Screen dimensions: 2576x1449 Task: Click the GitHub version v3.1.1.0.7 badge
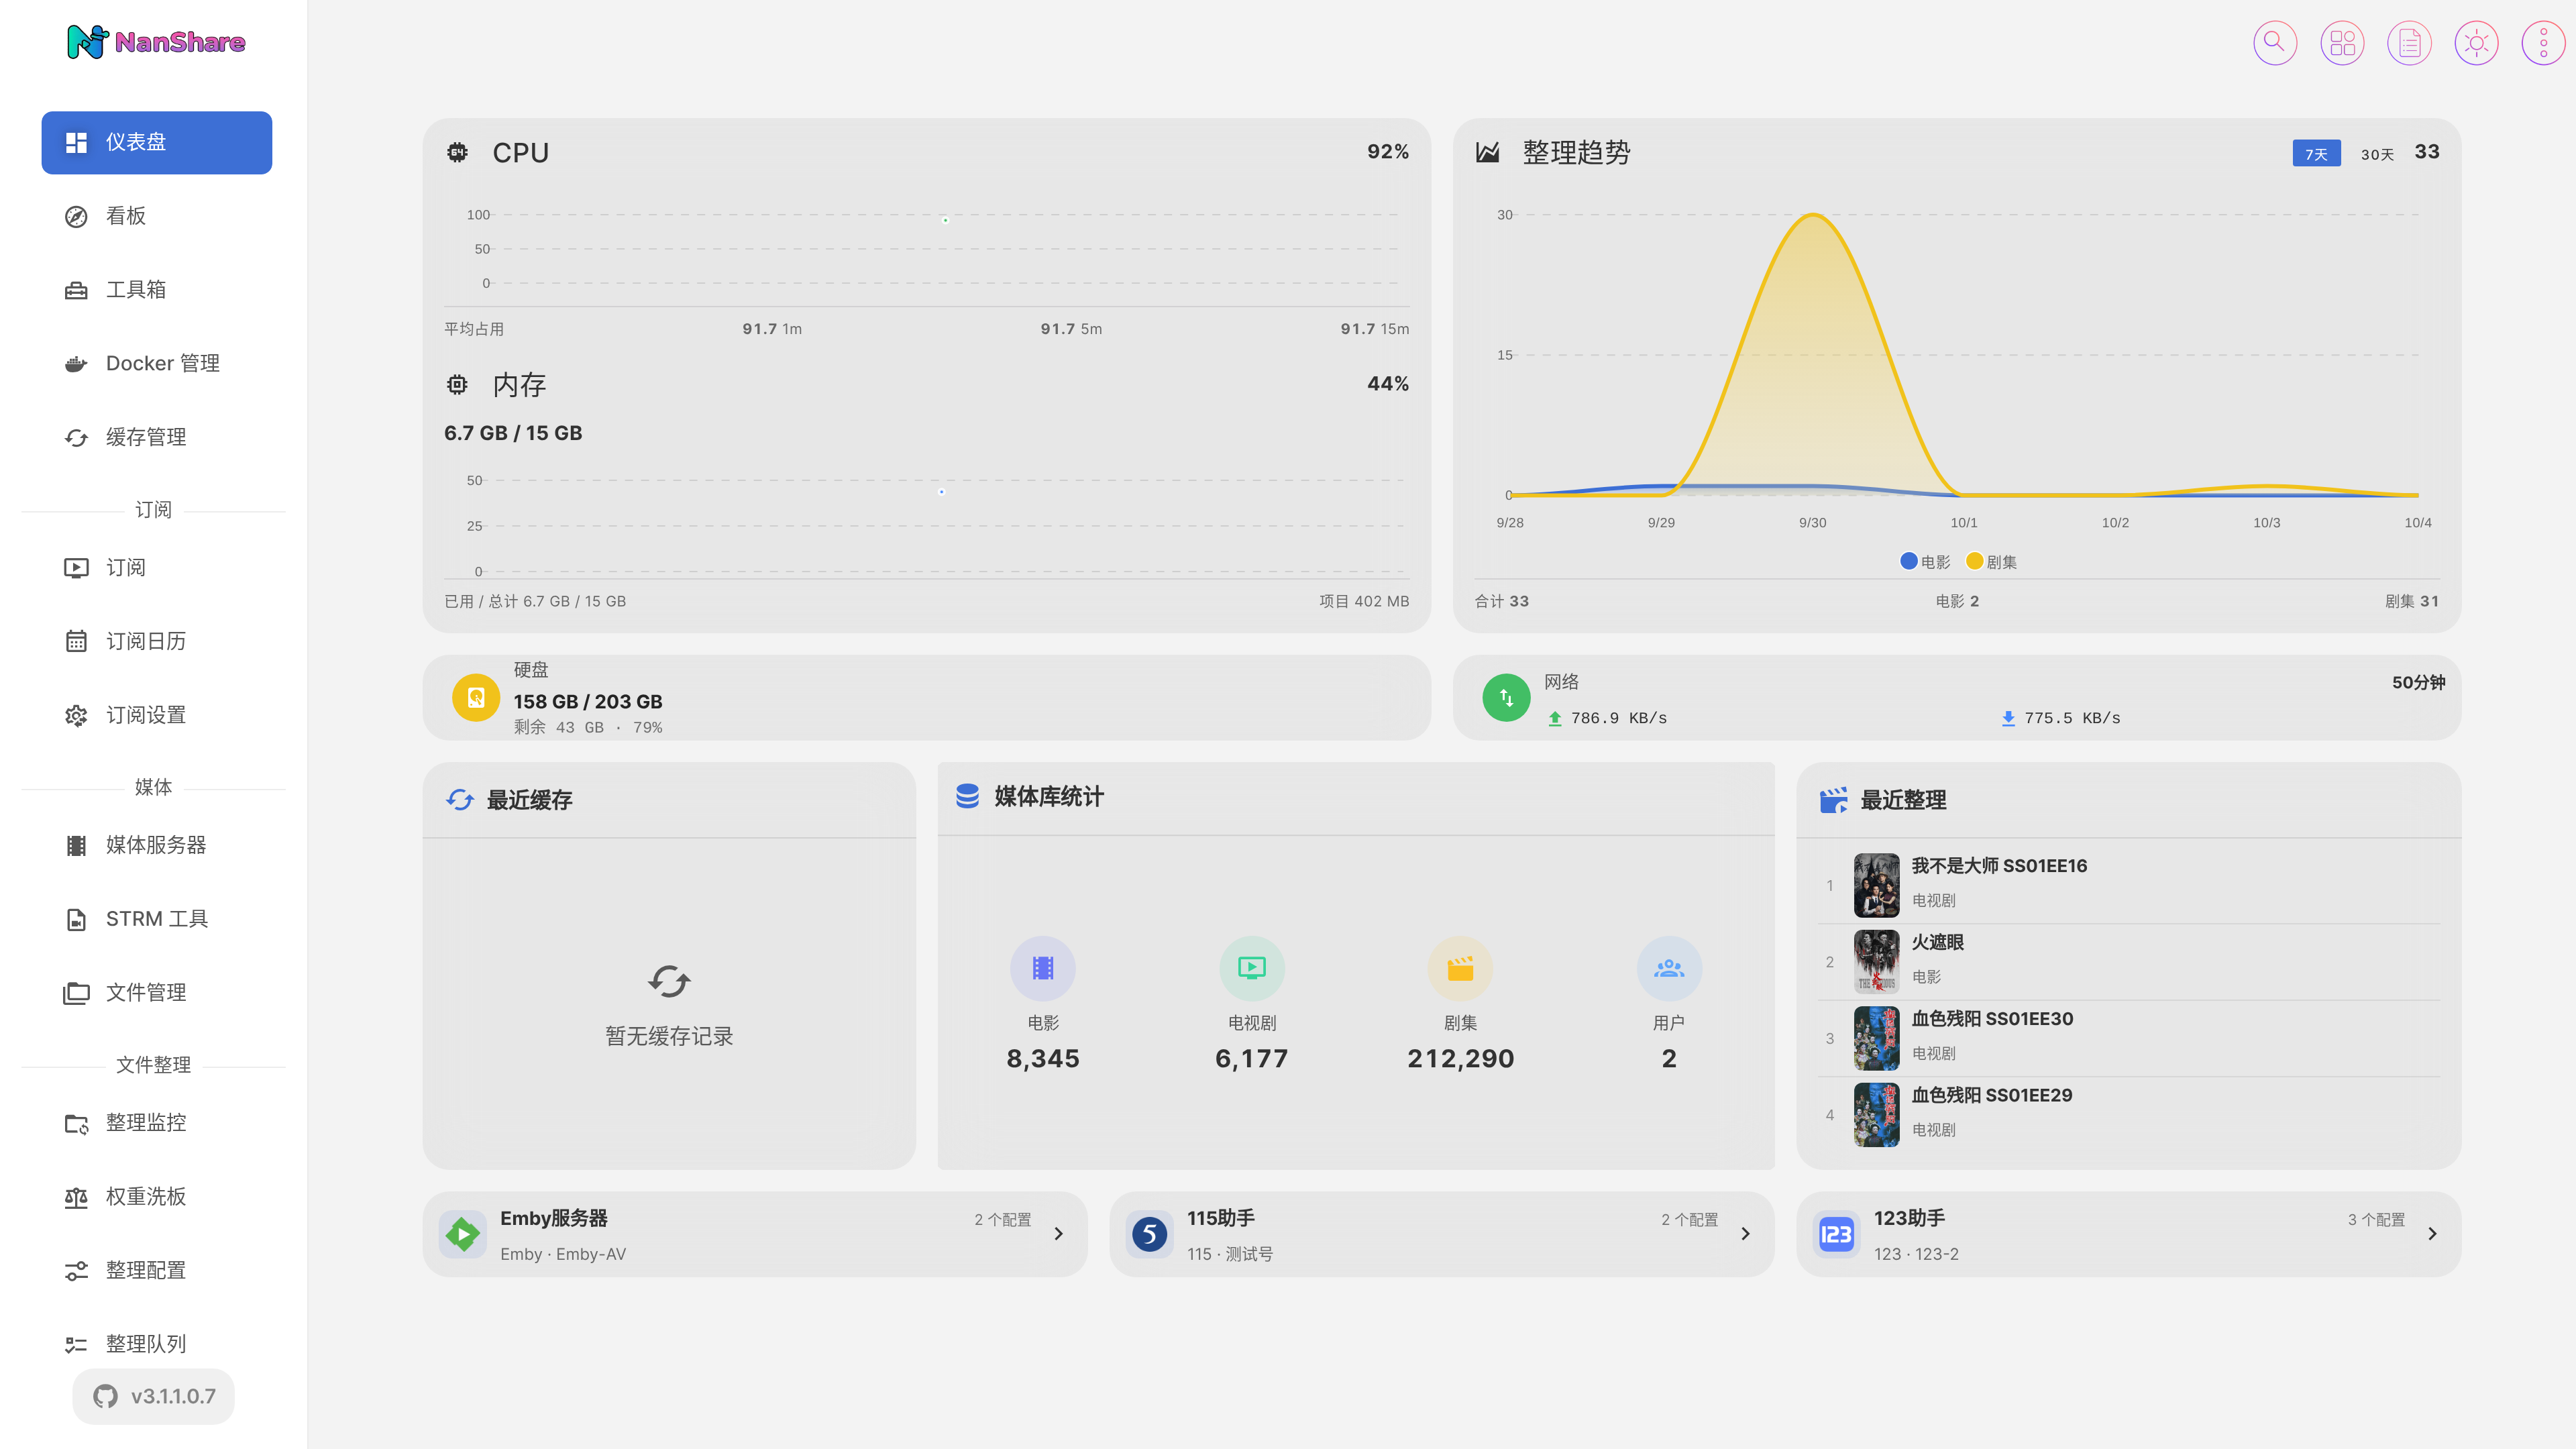coord(154,1396)
